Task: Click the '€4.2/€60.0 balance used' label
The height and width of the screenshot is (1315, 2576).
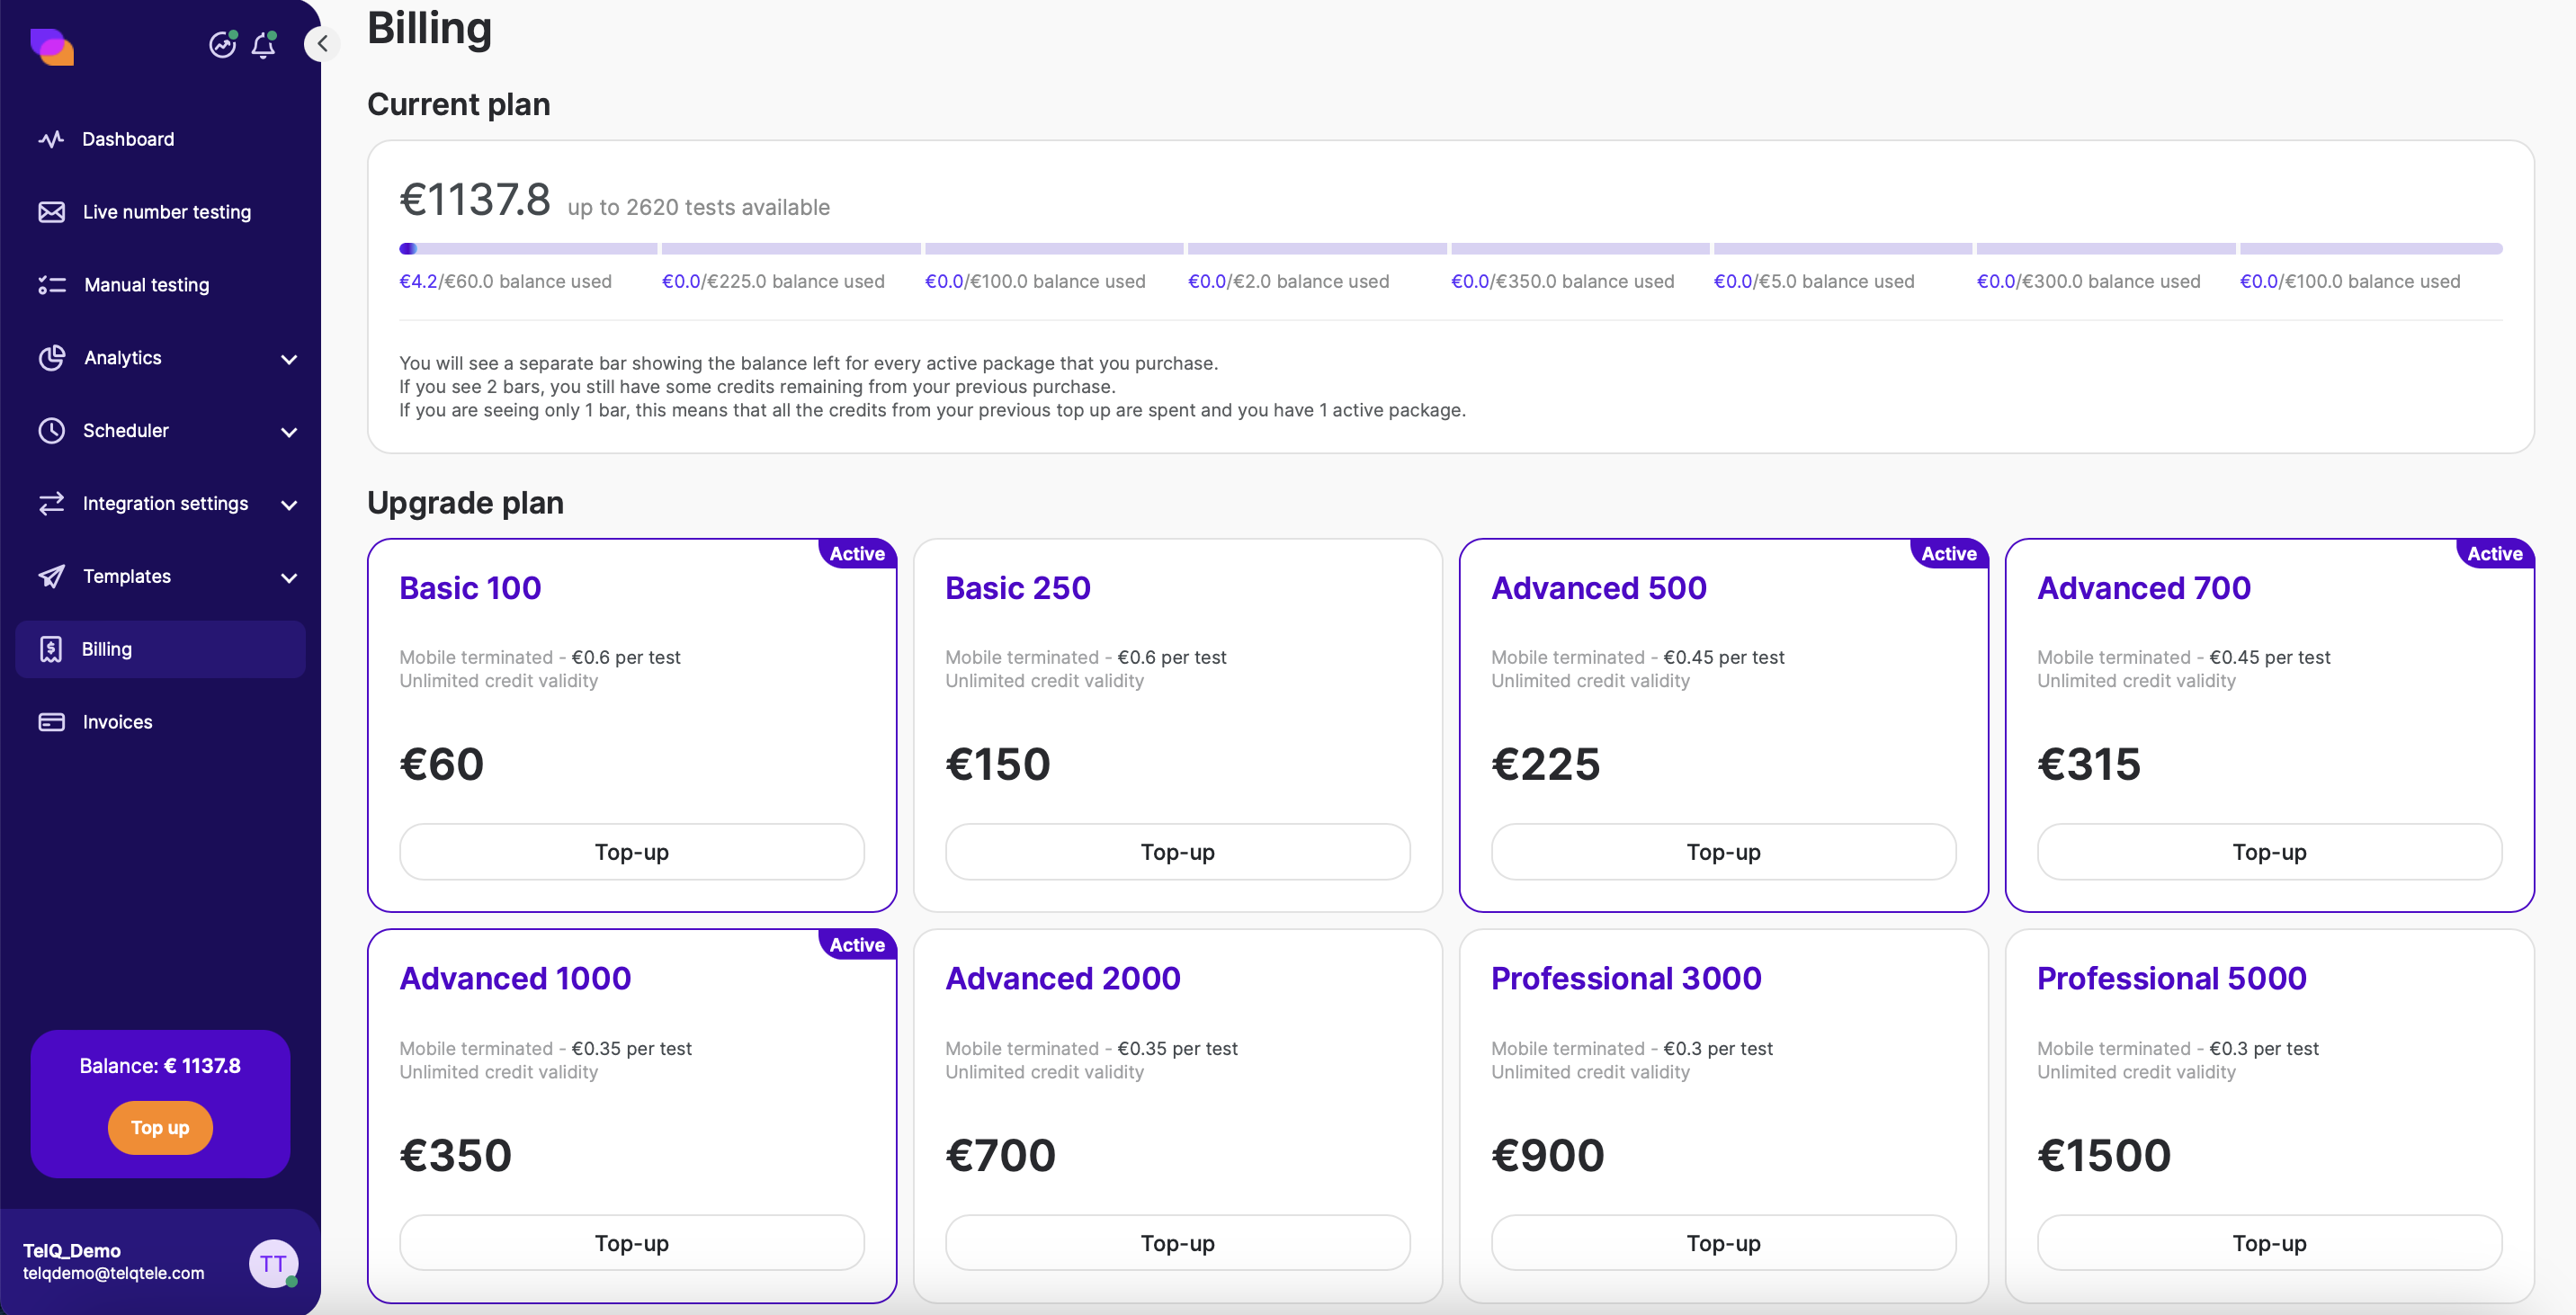Action: pos(506,281)
